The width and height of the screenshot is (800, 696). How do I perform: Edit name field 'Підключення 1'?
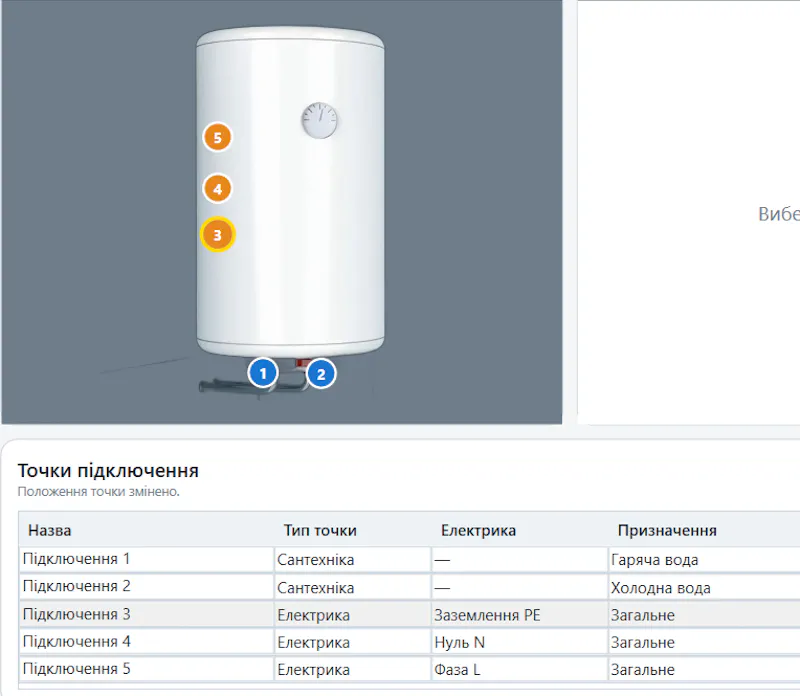click(146, 559)
